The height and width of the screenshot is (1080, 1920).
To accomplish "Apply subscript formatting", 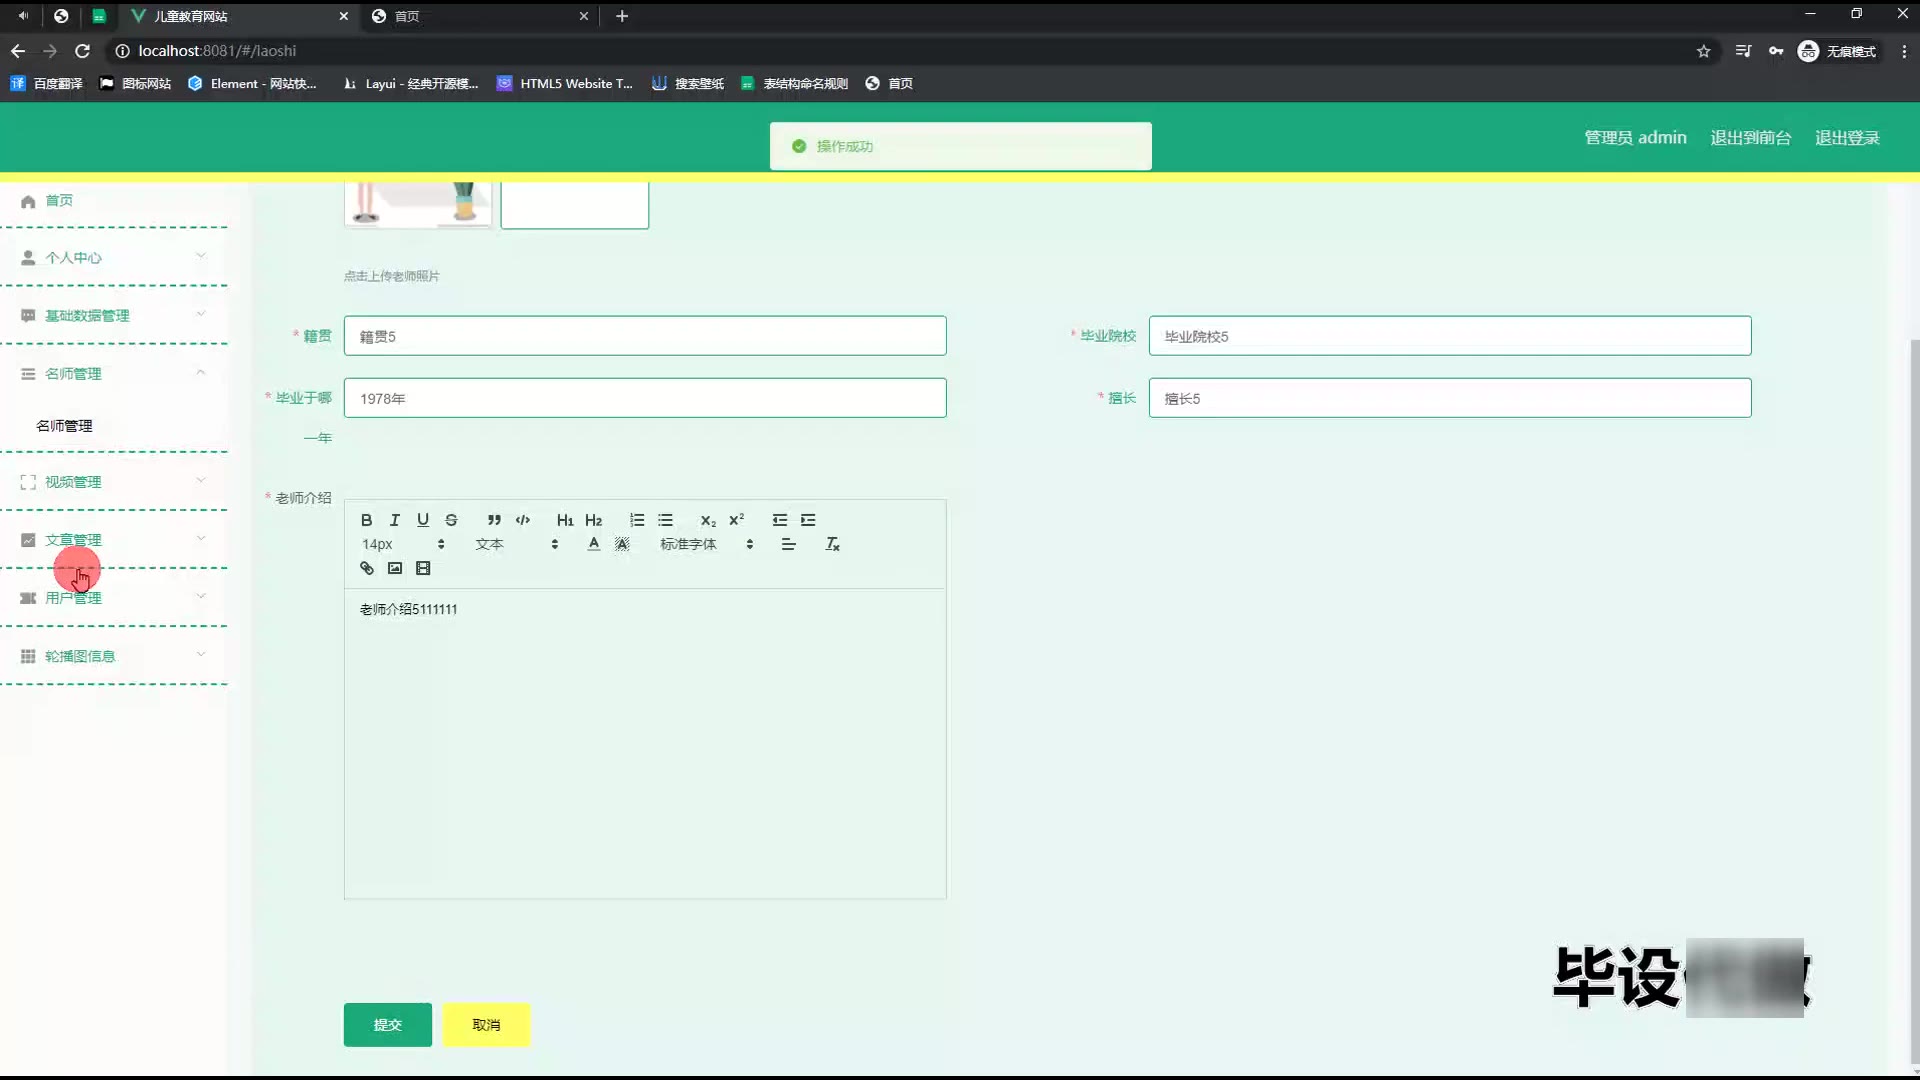I will [708, 520].
